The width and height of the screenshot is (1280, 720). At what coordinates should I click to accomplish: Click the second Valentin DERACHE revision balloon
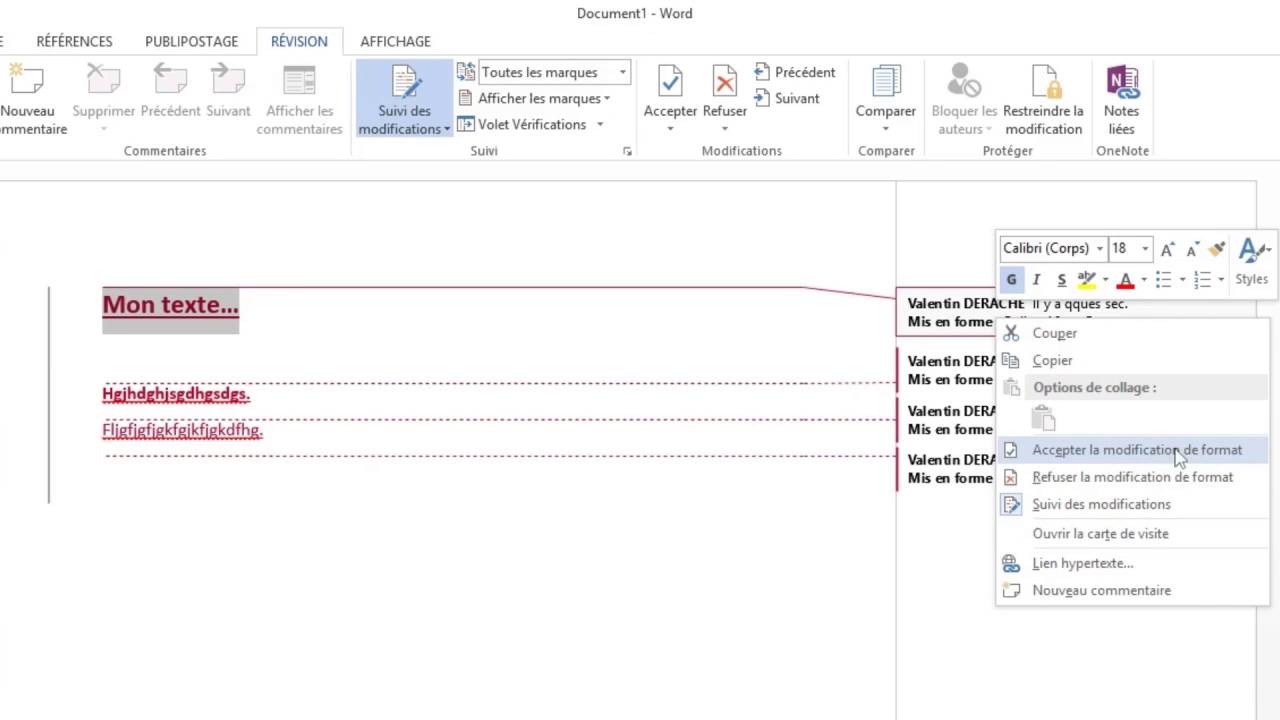coord(947,370)
